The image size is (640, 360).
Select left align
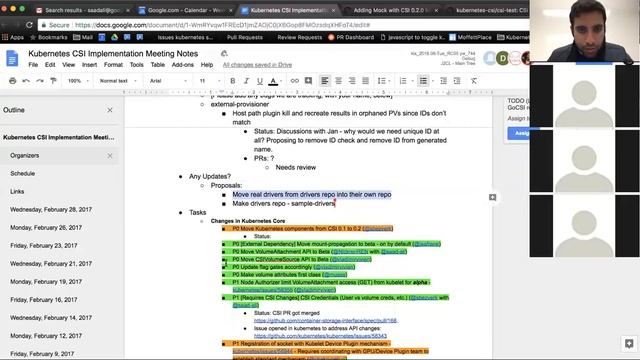(324, 81)
